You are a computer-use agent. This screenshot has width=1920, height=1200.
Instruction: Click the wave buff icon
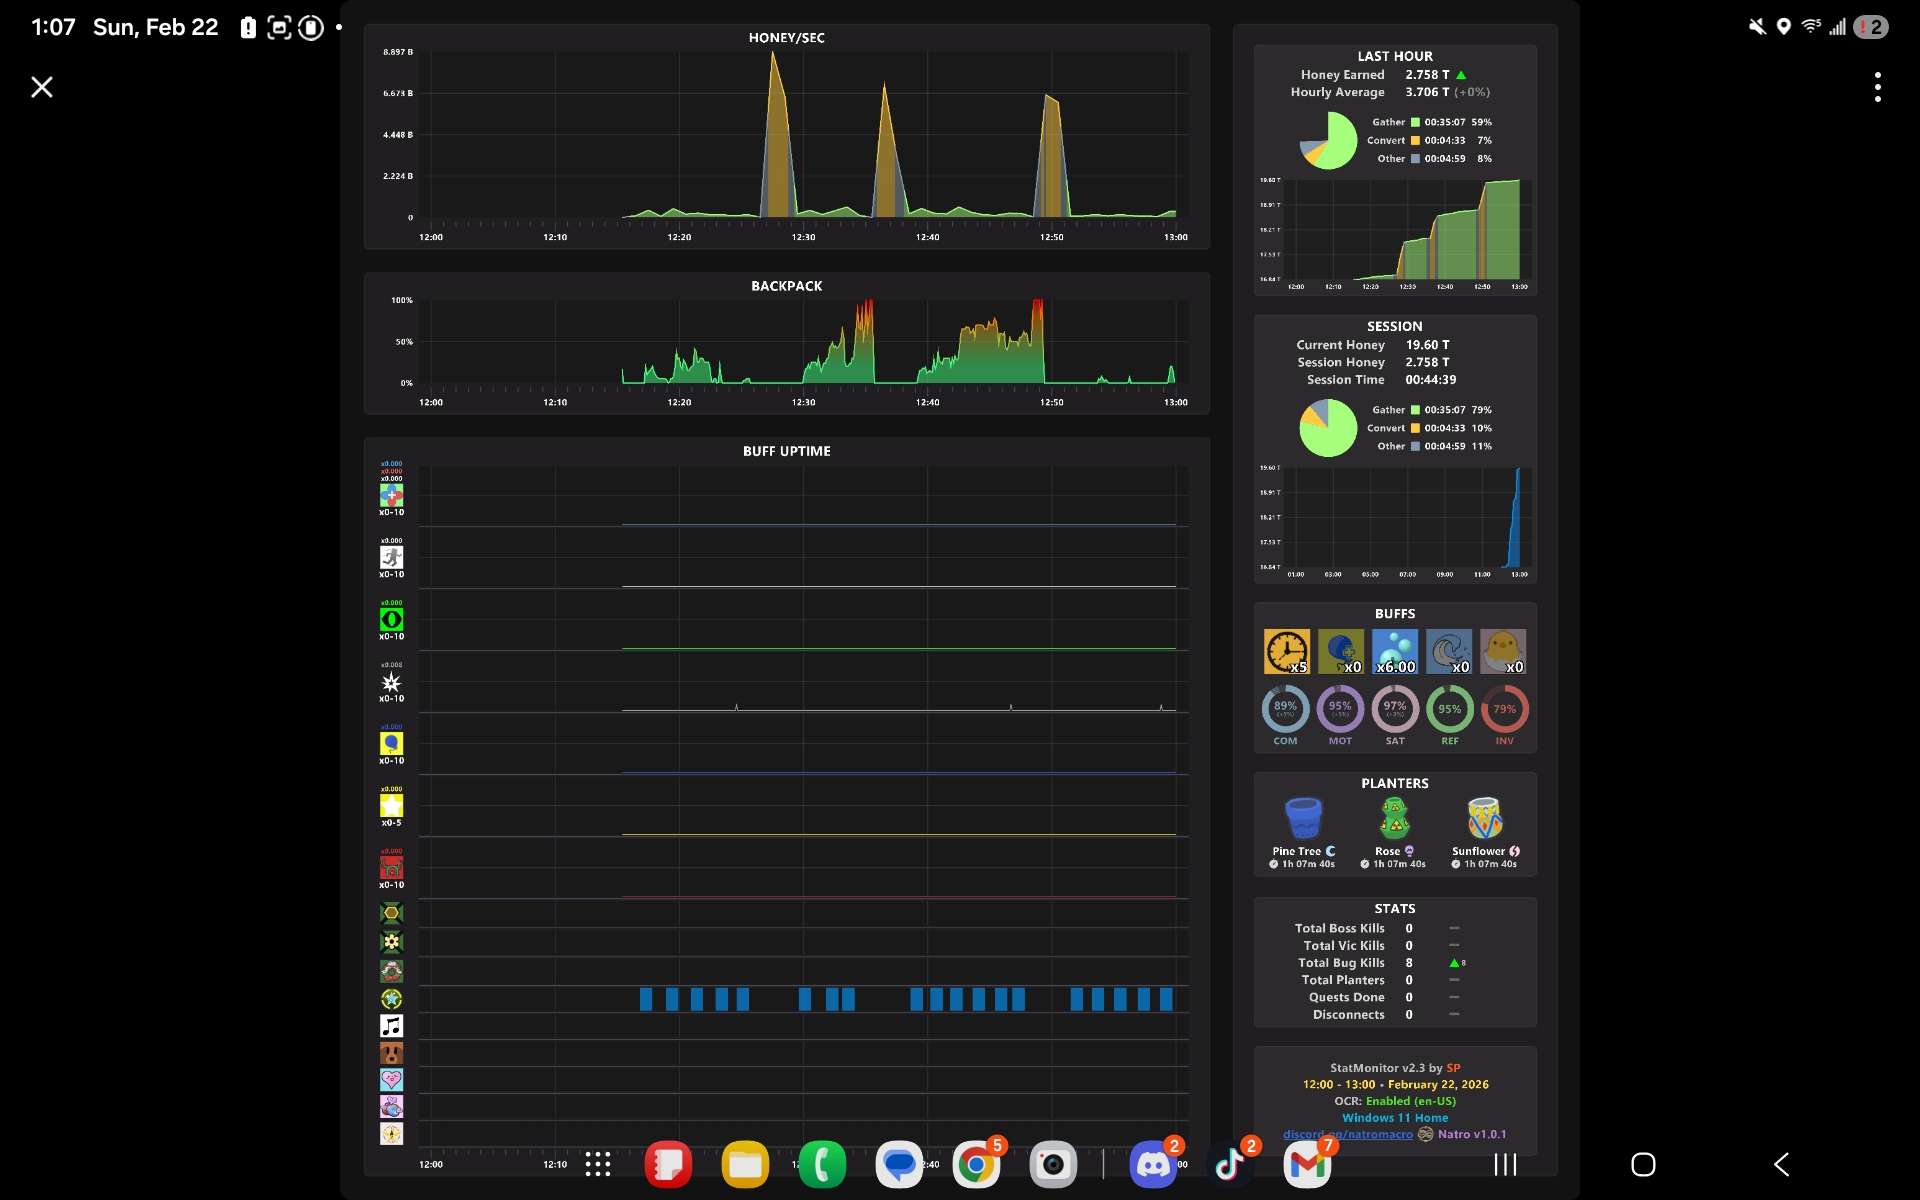(x=1451, y=652)
